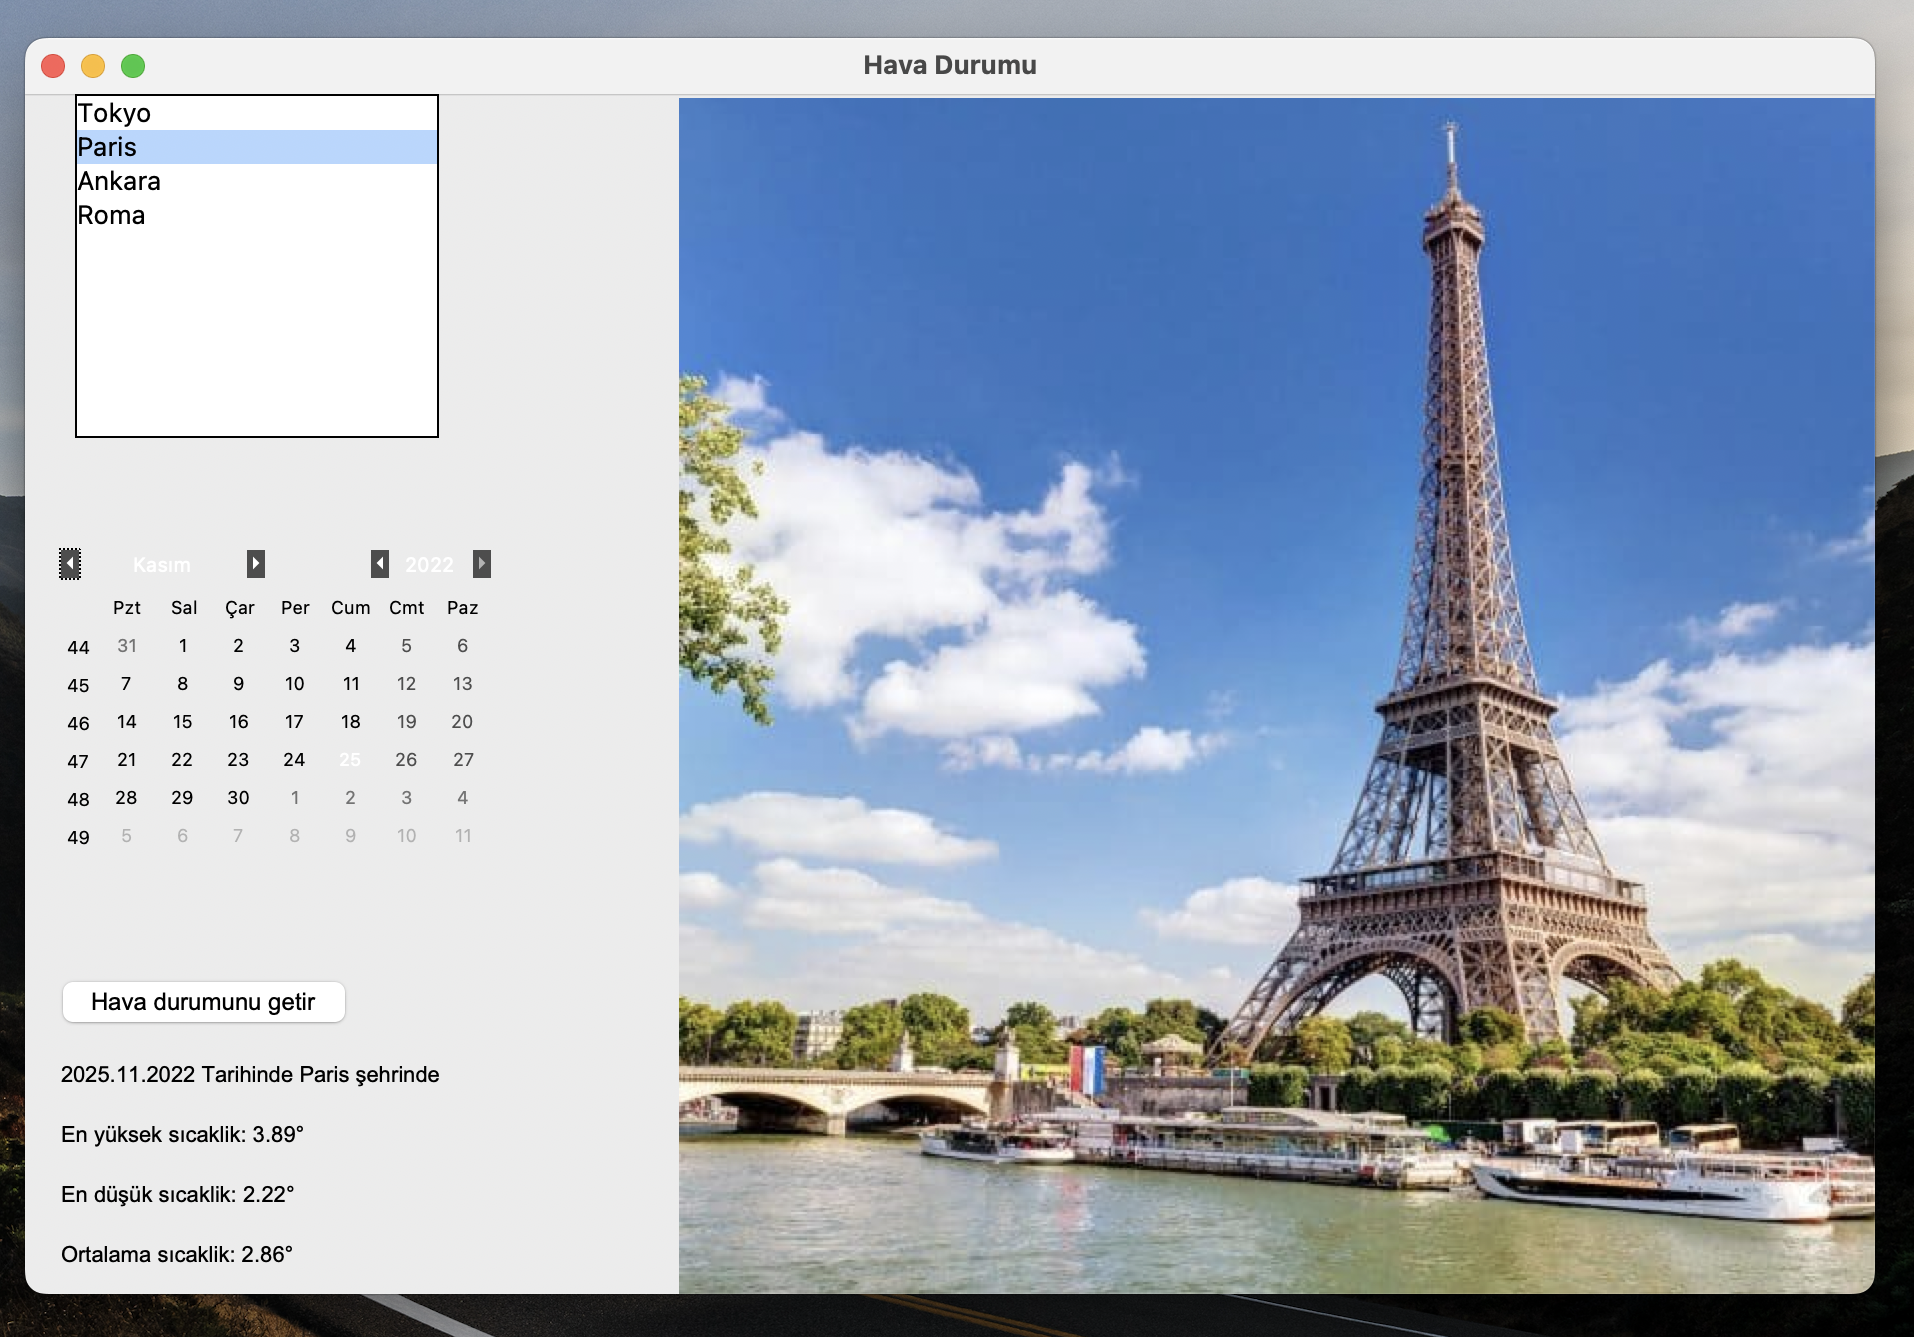Pick November 27 on the calendar
The image size is (1914, 1337).
pyautogui.click(x=463, y=760)
